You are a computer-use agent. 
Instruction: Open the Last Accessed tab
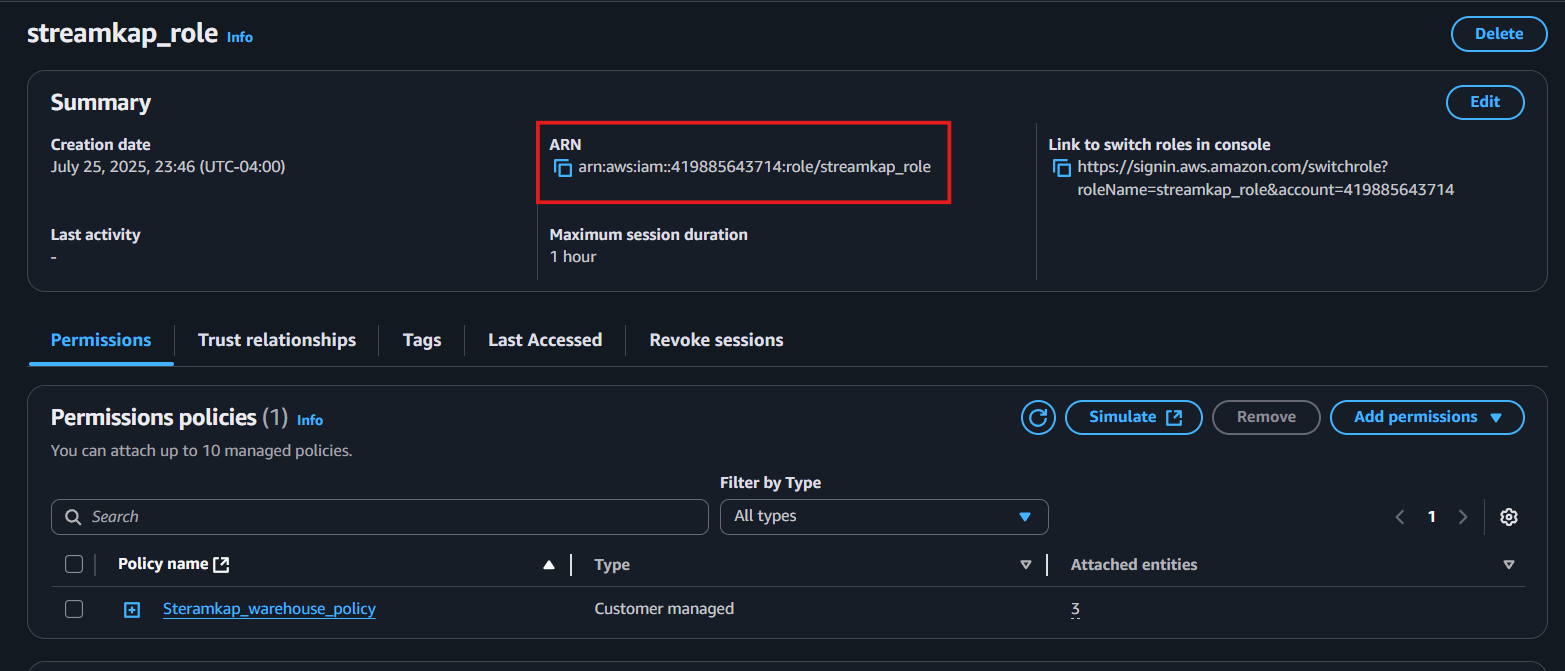coord(545,340)
